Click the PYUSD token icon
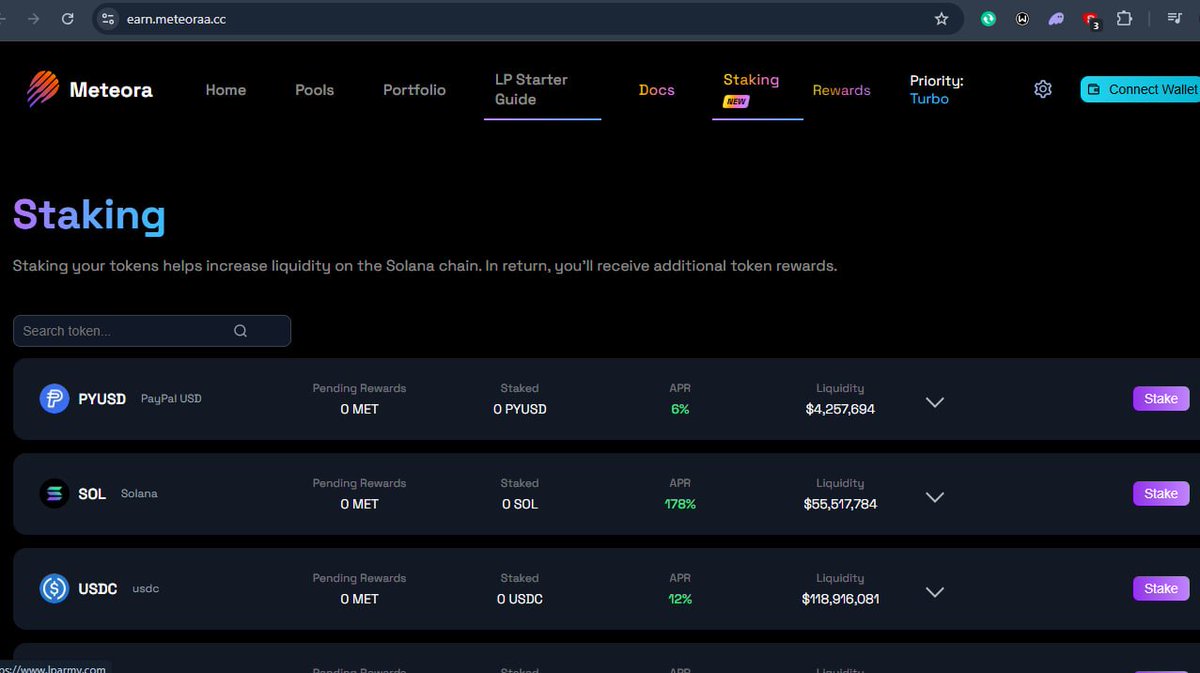The width and height of the screenshot is (1200, 673). [54, 398]
